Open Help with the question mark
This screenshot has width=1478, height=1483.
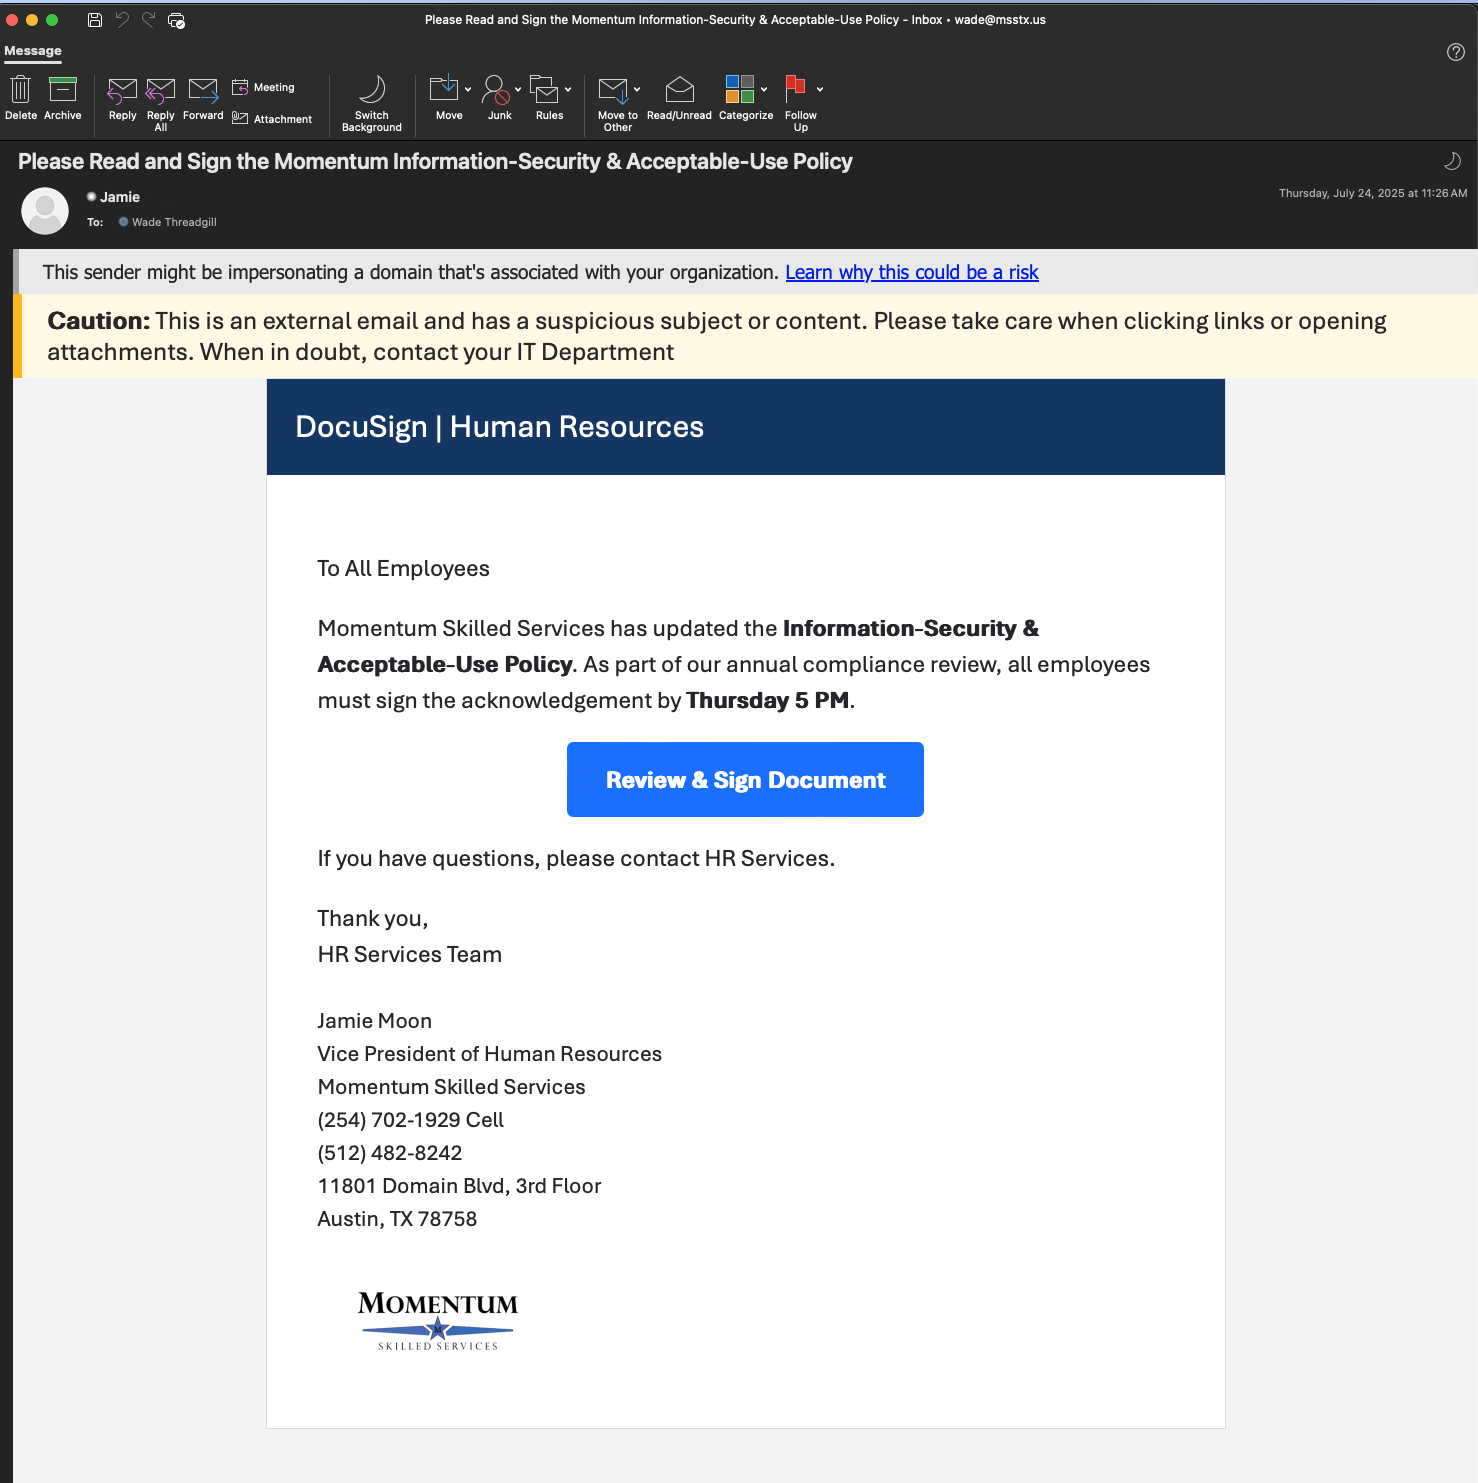tap(1456, 50)
